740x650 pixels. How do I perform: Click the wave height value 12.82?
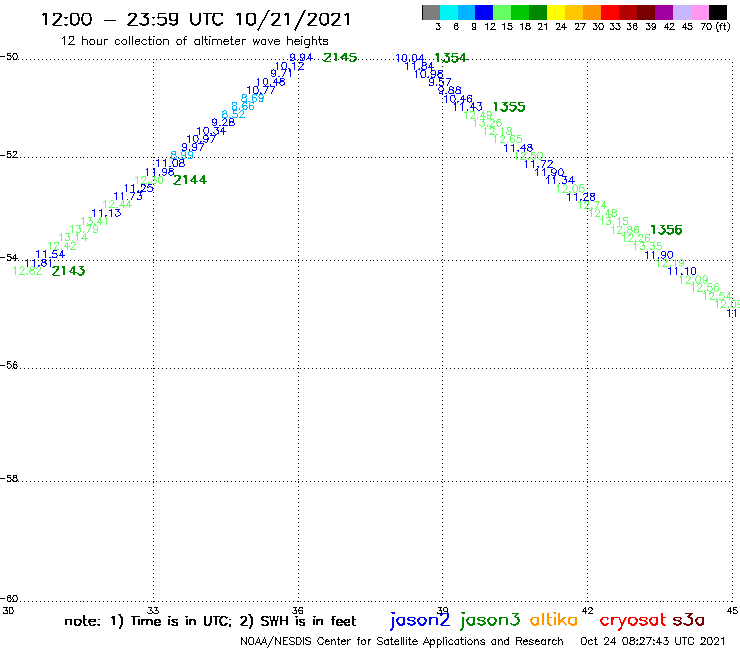click(x=27, y=271)
